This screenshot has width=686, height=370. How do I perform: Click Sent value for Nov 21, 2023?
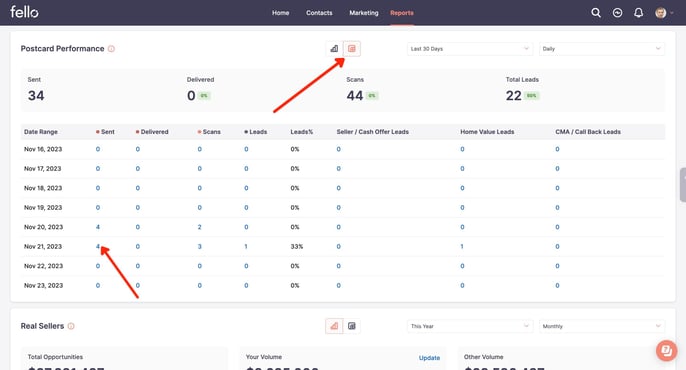(x=98, y=246)
